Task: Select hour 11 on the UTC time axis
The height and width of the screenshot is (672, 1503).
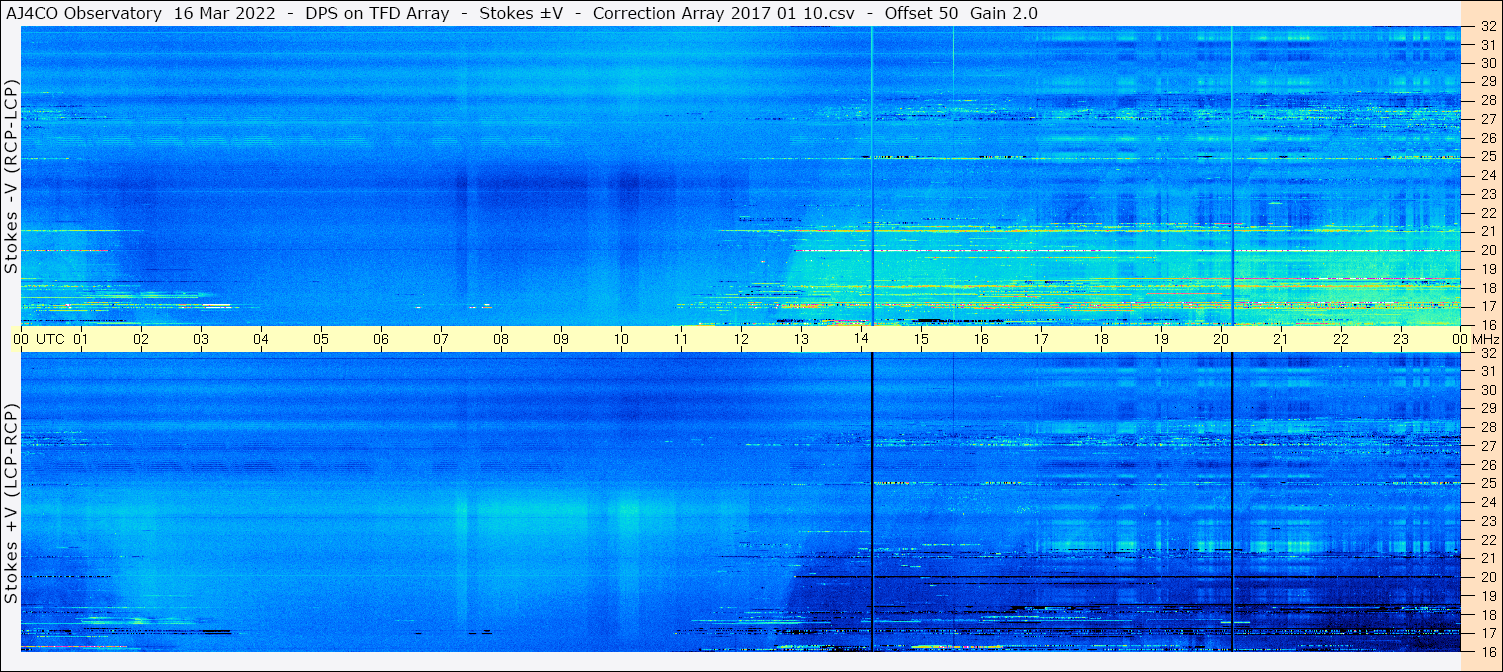Action: pyautogui.click(x=681, y=339)
